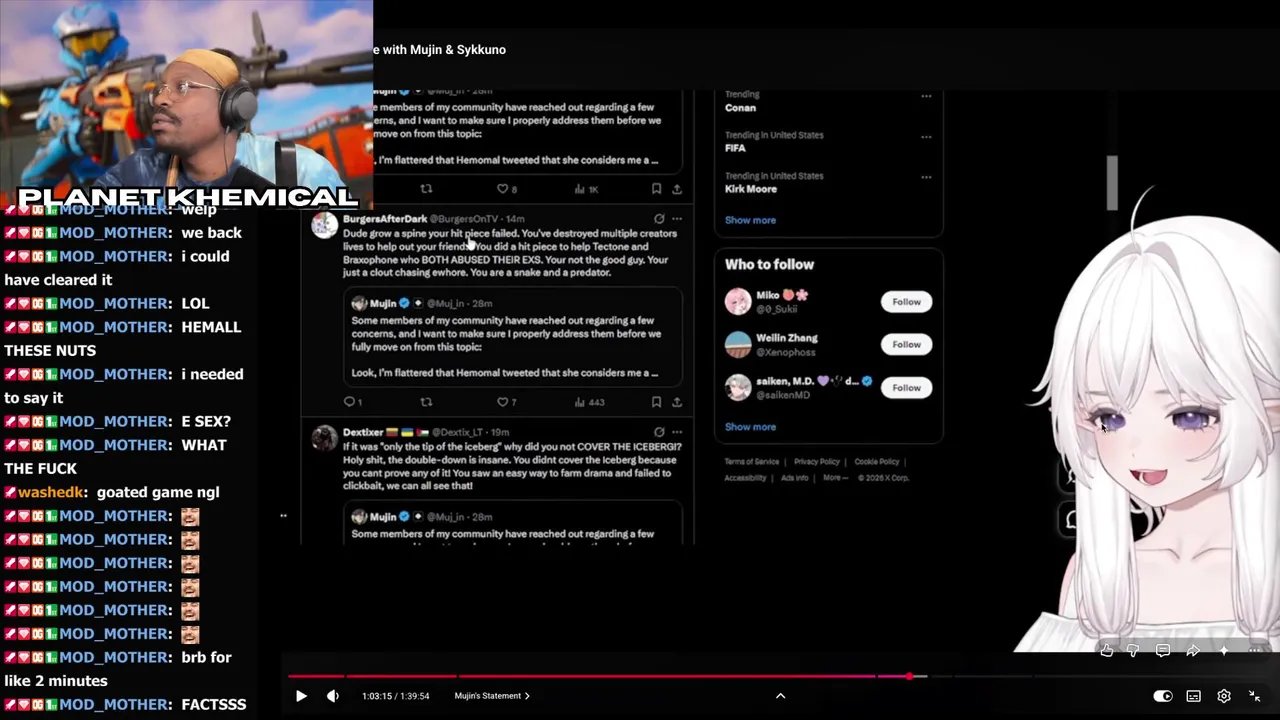Image resolution: width=1280 pixels, height=720 pixels.
Task: Show more trending topics
Action: click(750, 220)
